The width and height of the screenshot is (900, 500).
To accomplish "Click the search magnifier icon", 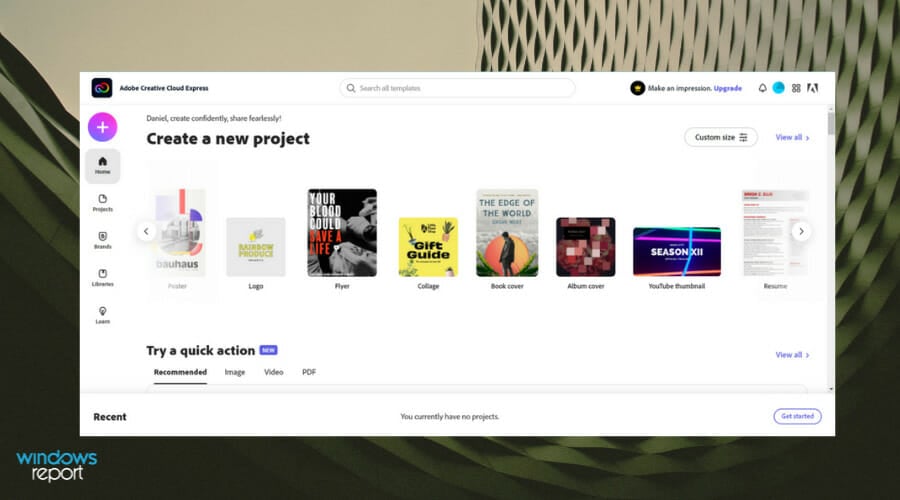I will (351, 88).
